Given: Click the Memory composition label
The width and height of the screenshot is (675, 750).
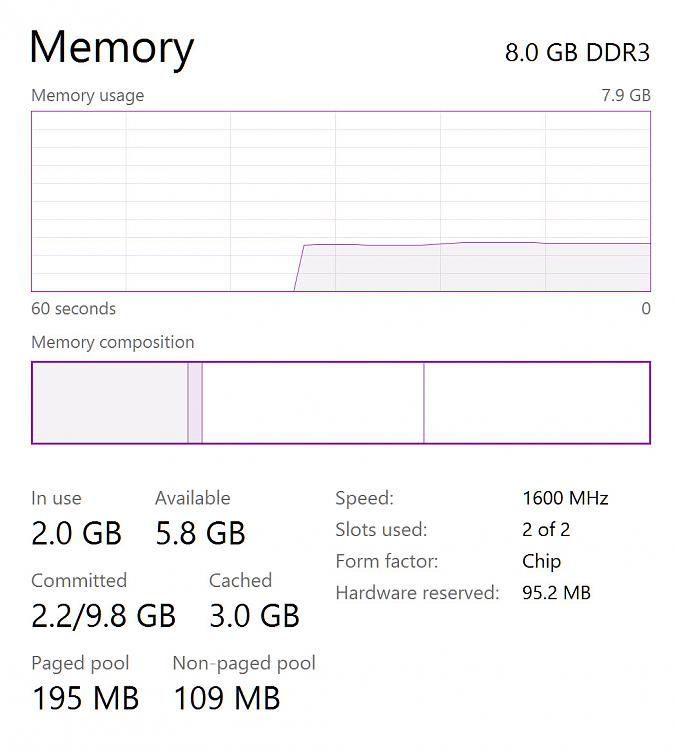Looking at the screenshot, I should 113,342.
